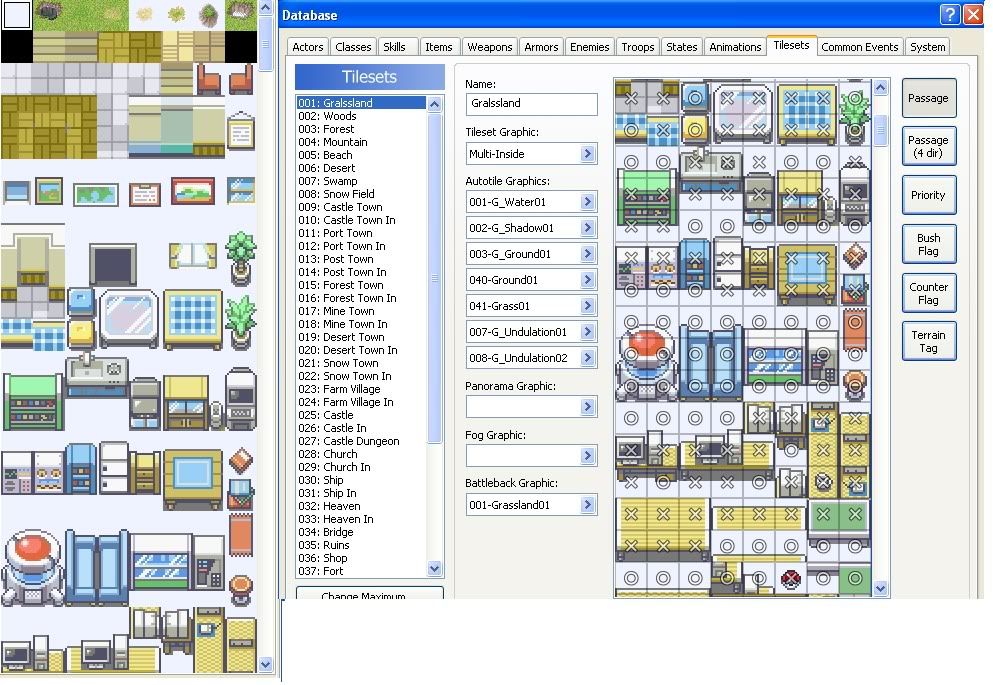Toggle passage on the blue cushion tile in Database
Image resolution: width=993 pixels, height=685 pixels.
695,98
